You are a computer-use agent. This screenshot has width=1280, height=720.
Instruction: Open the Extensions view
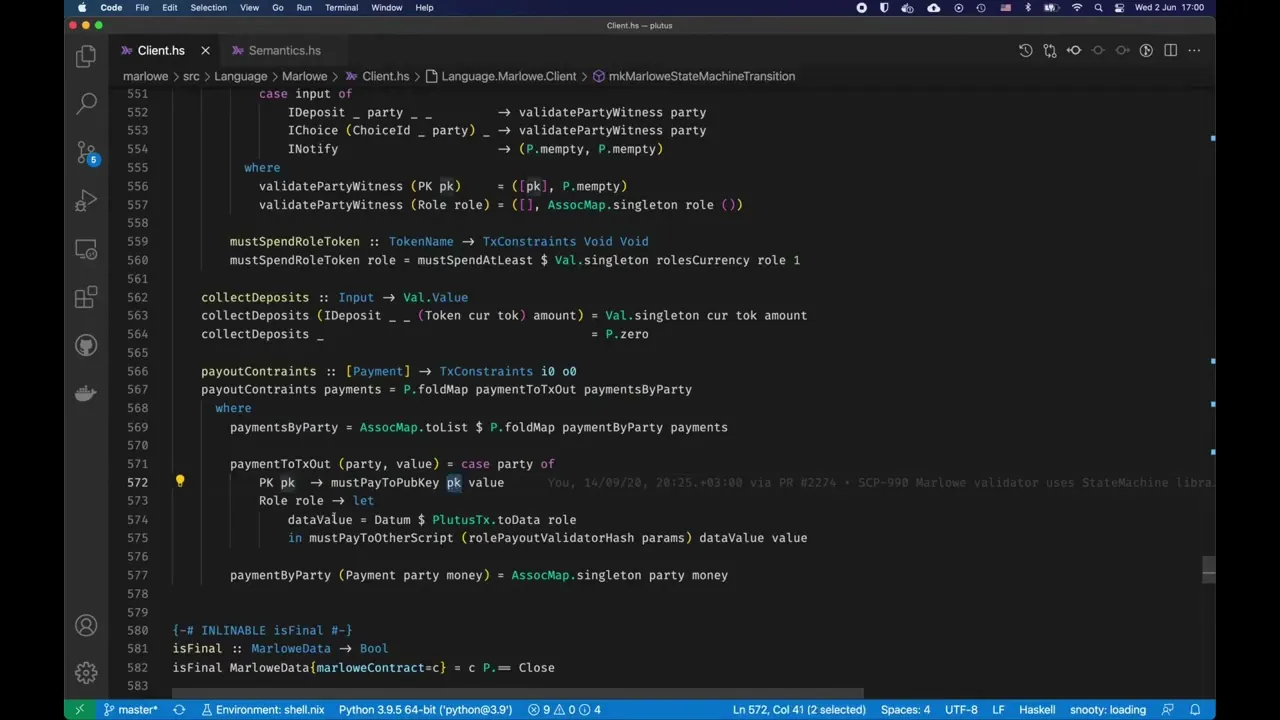(86, 297)
